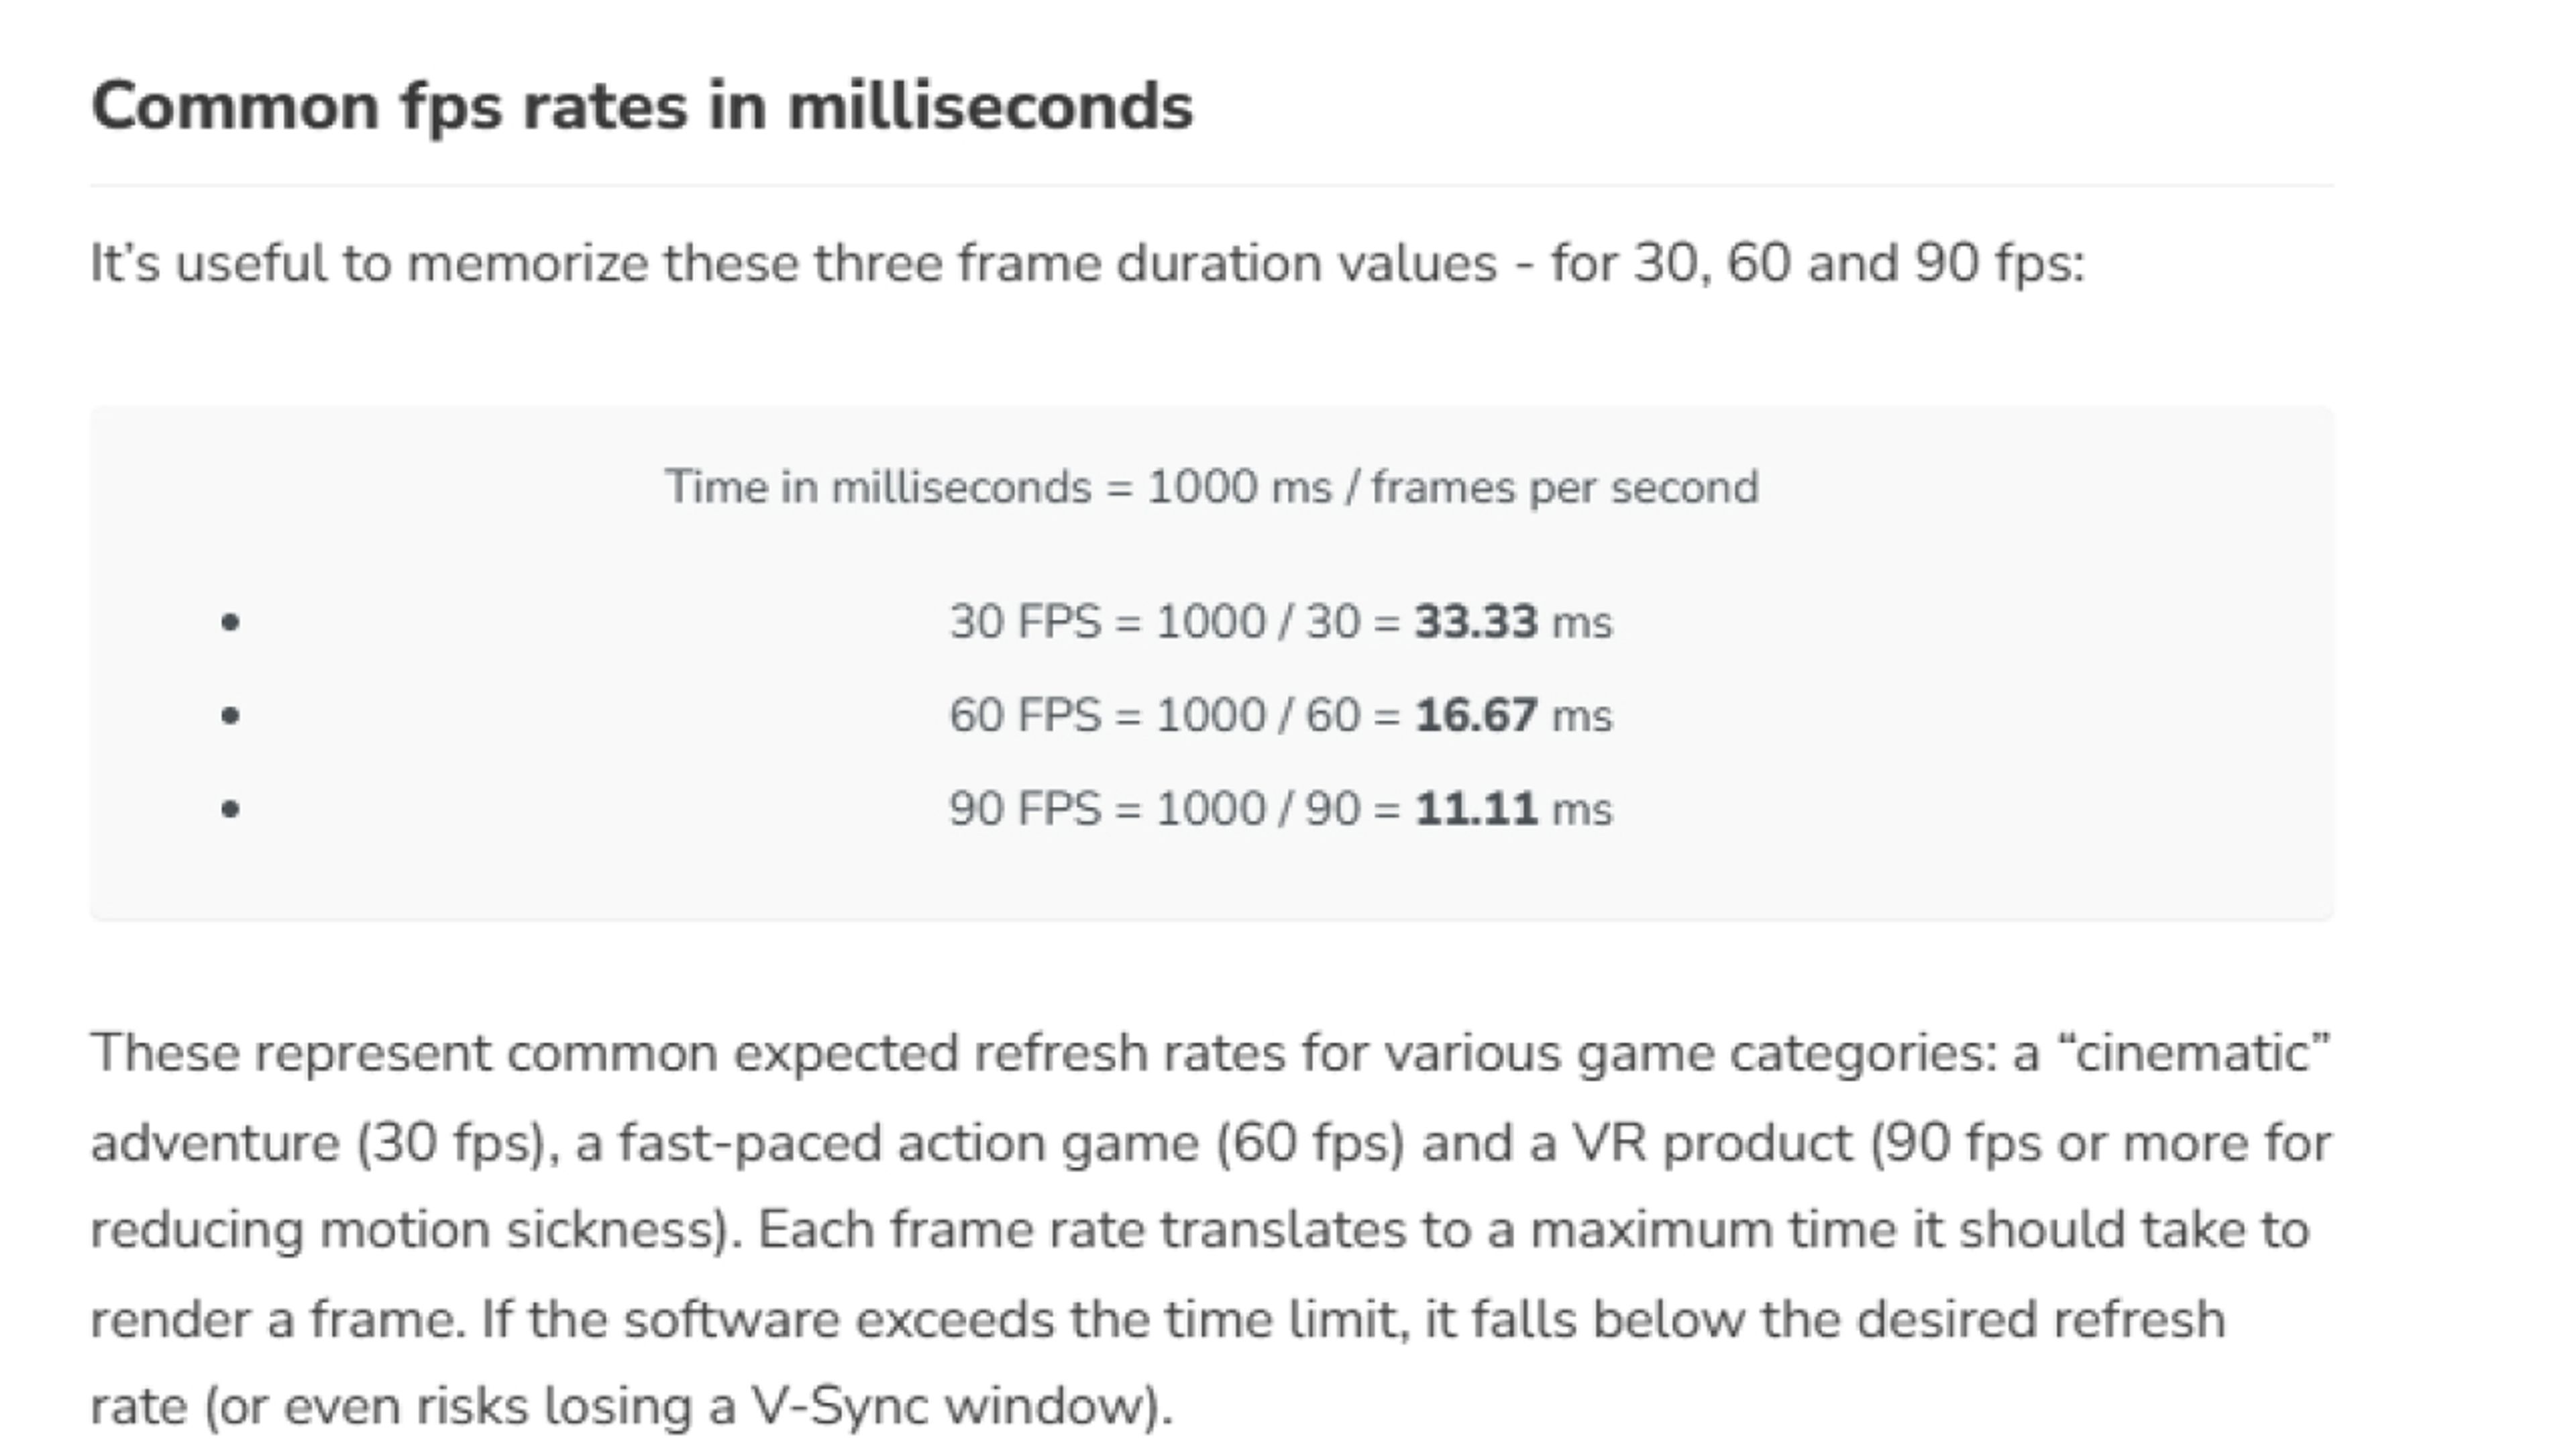Click the heading 'Common fps rates in milliseconds'
This screenshot has width=2576, height=1449.
click(x=641, y=106)
